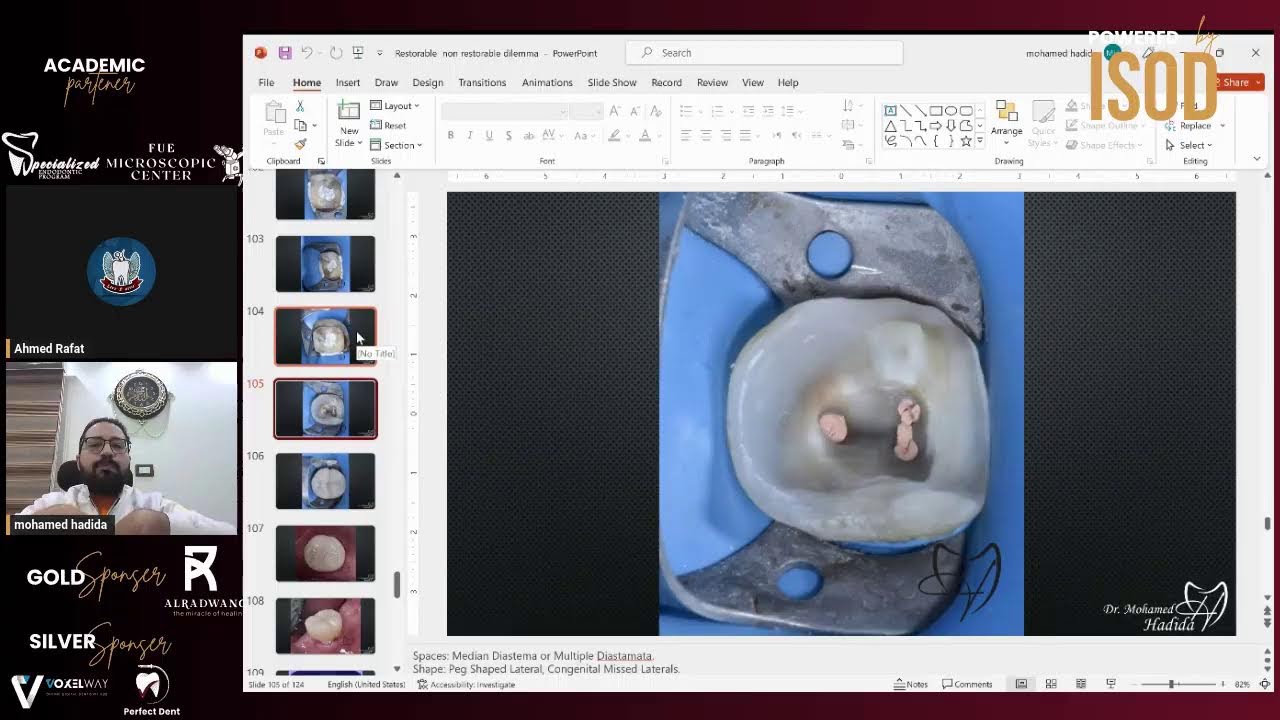Screen dimensions: 1280x720
Task: Select the Star shape in gallery
Action: (x=966, y=141)
